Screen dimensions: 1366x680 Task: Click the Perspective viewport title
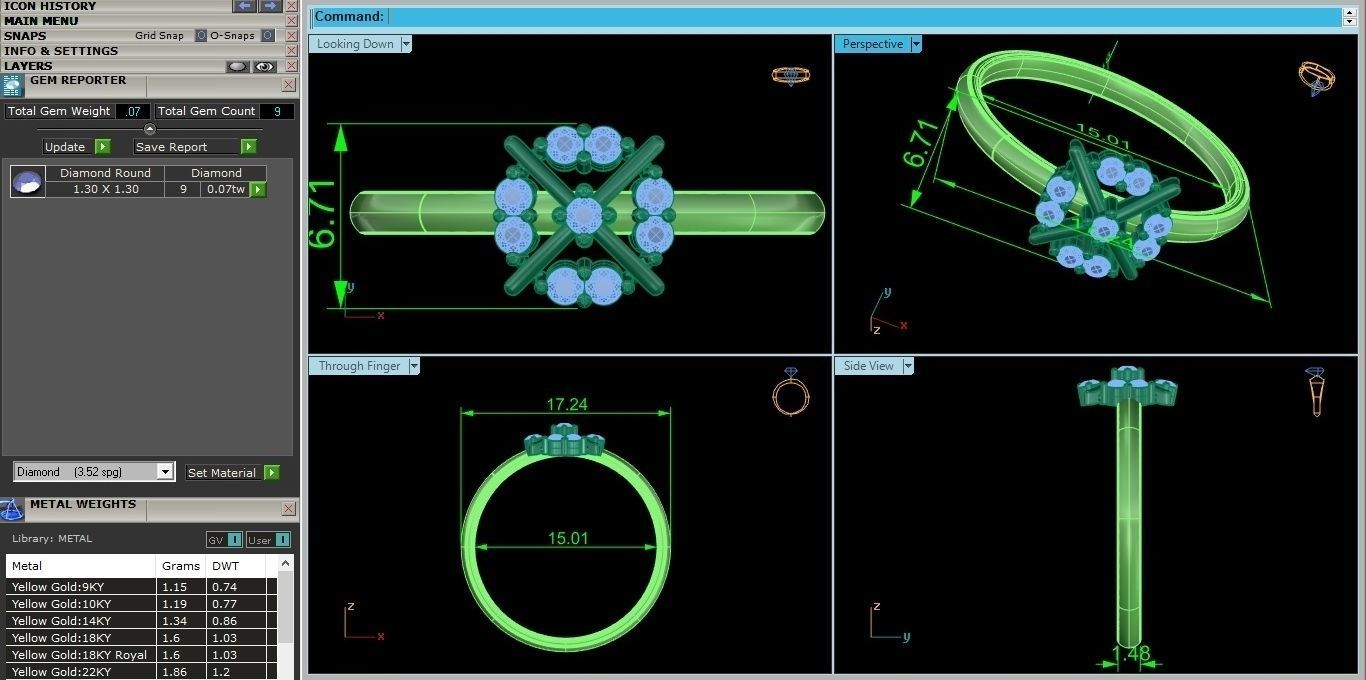872,44
